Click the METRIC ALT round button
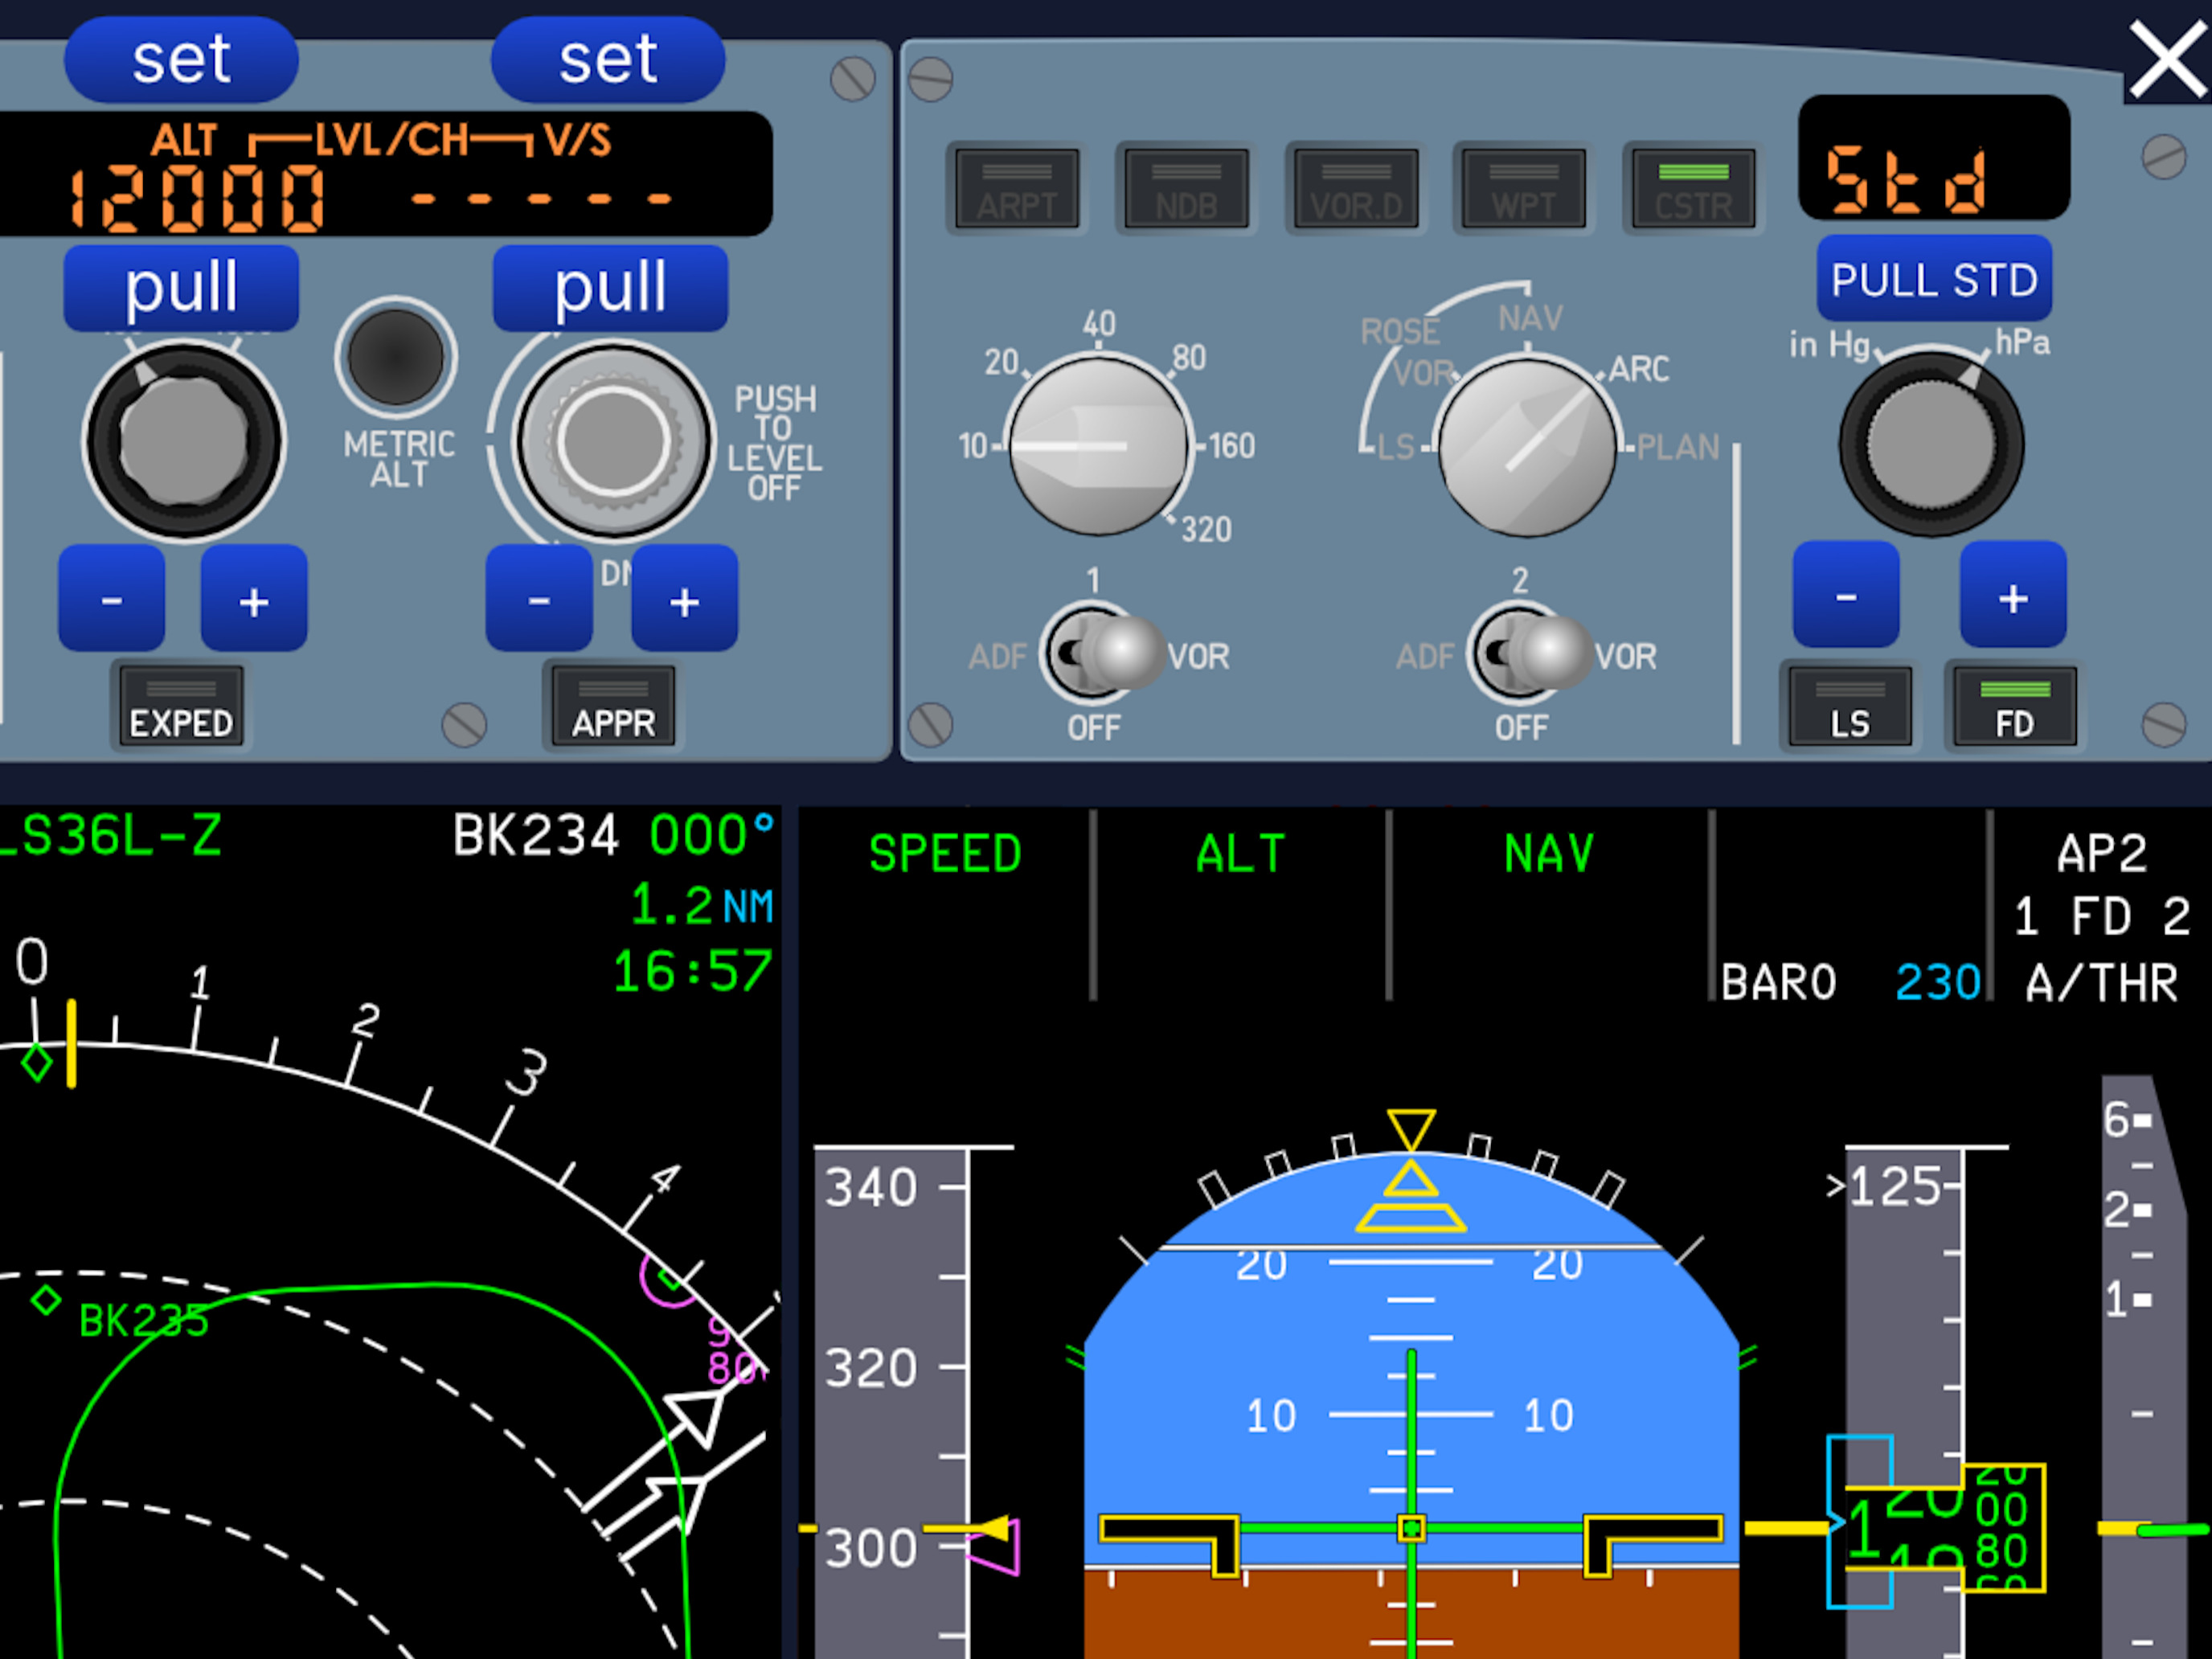 396,357
